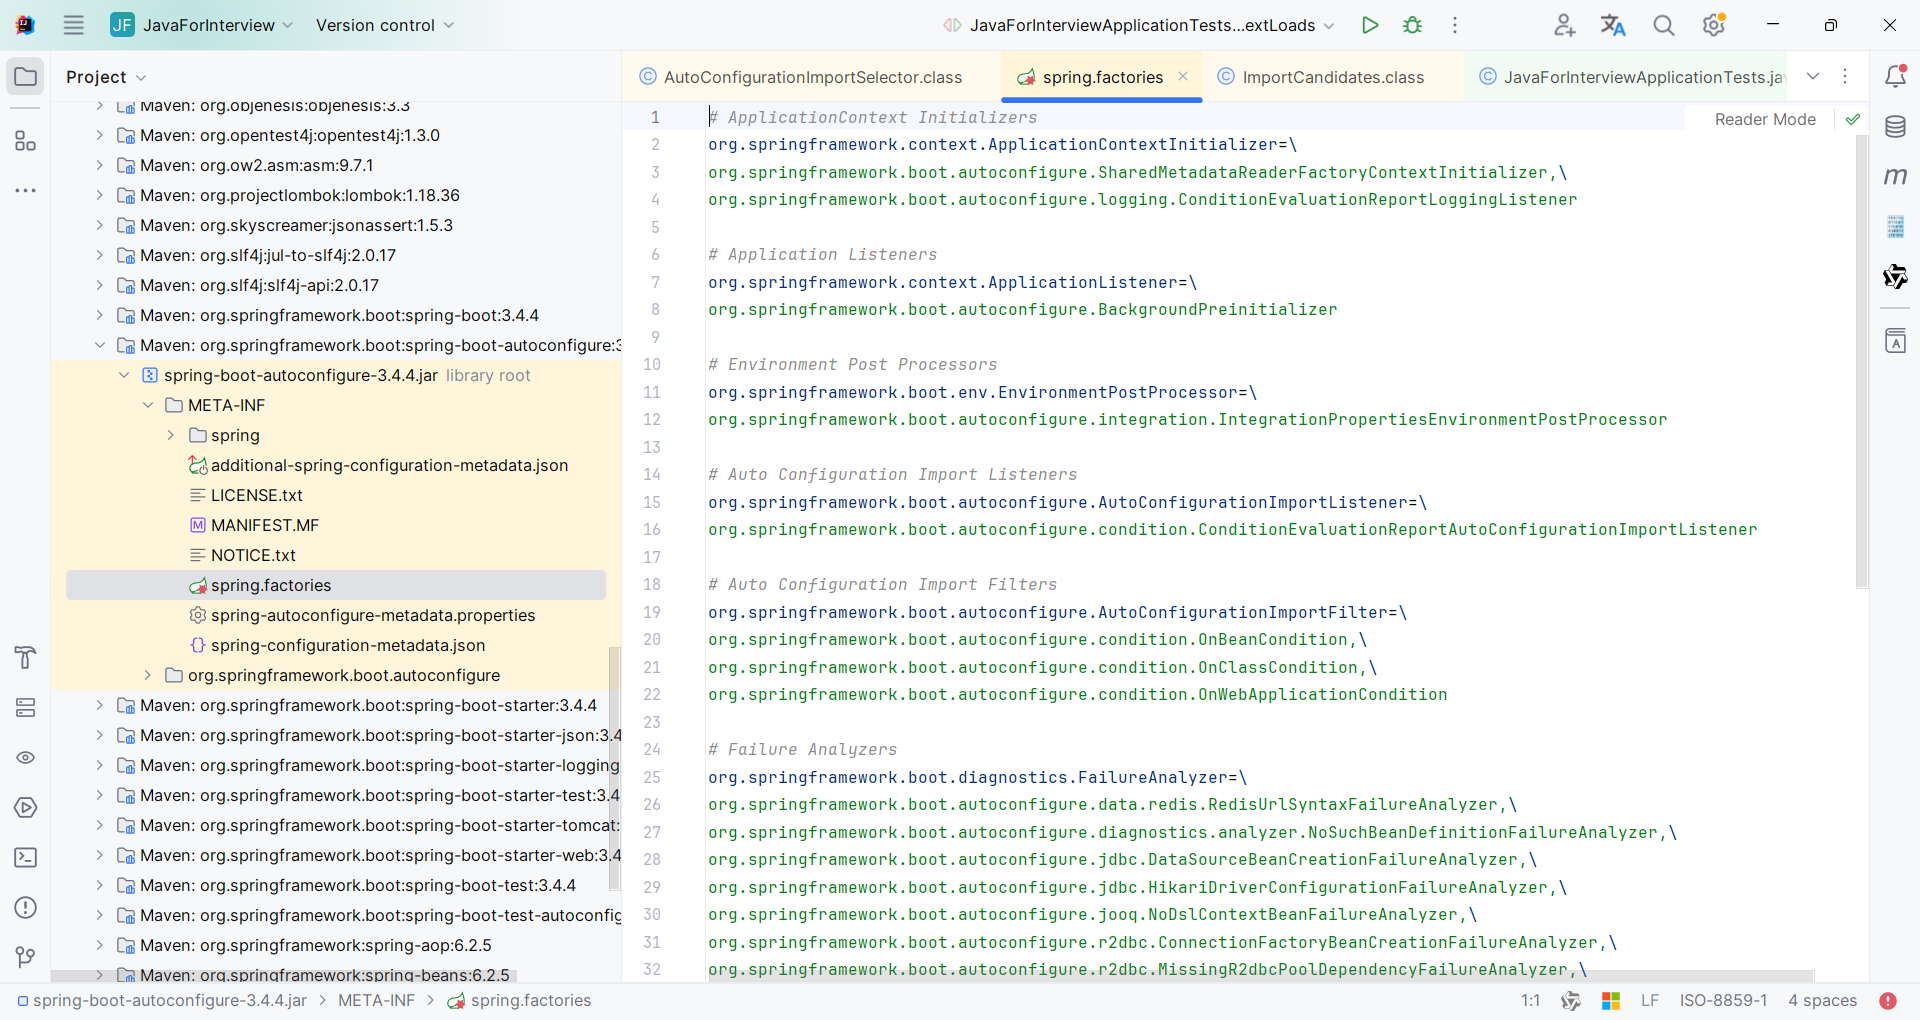Click the 1:1 cursor position widget

click(1530, 1001)
